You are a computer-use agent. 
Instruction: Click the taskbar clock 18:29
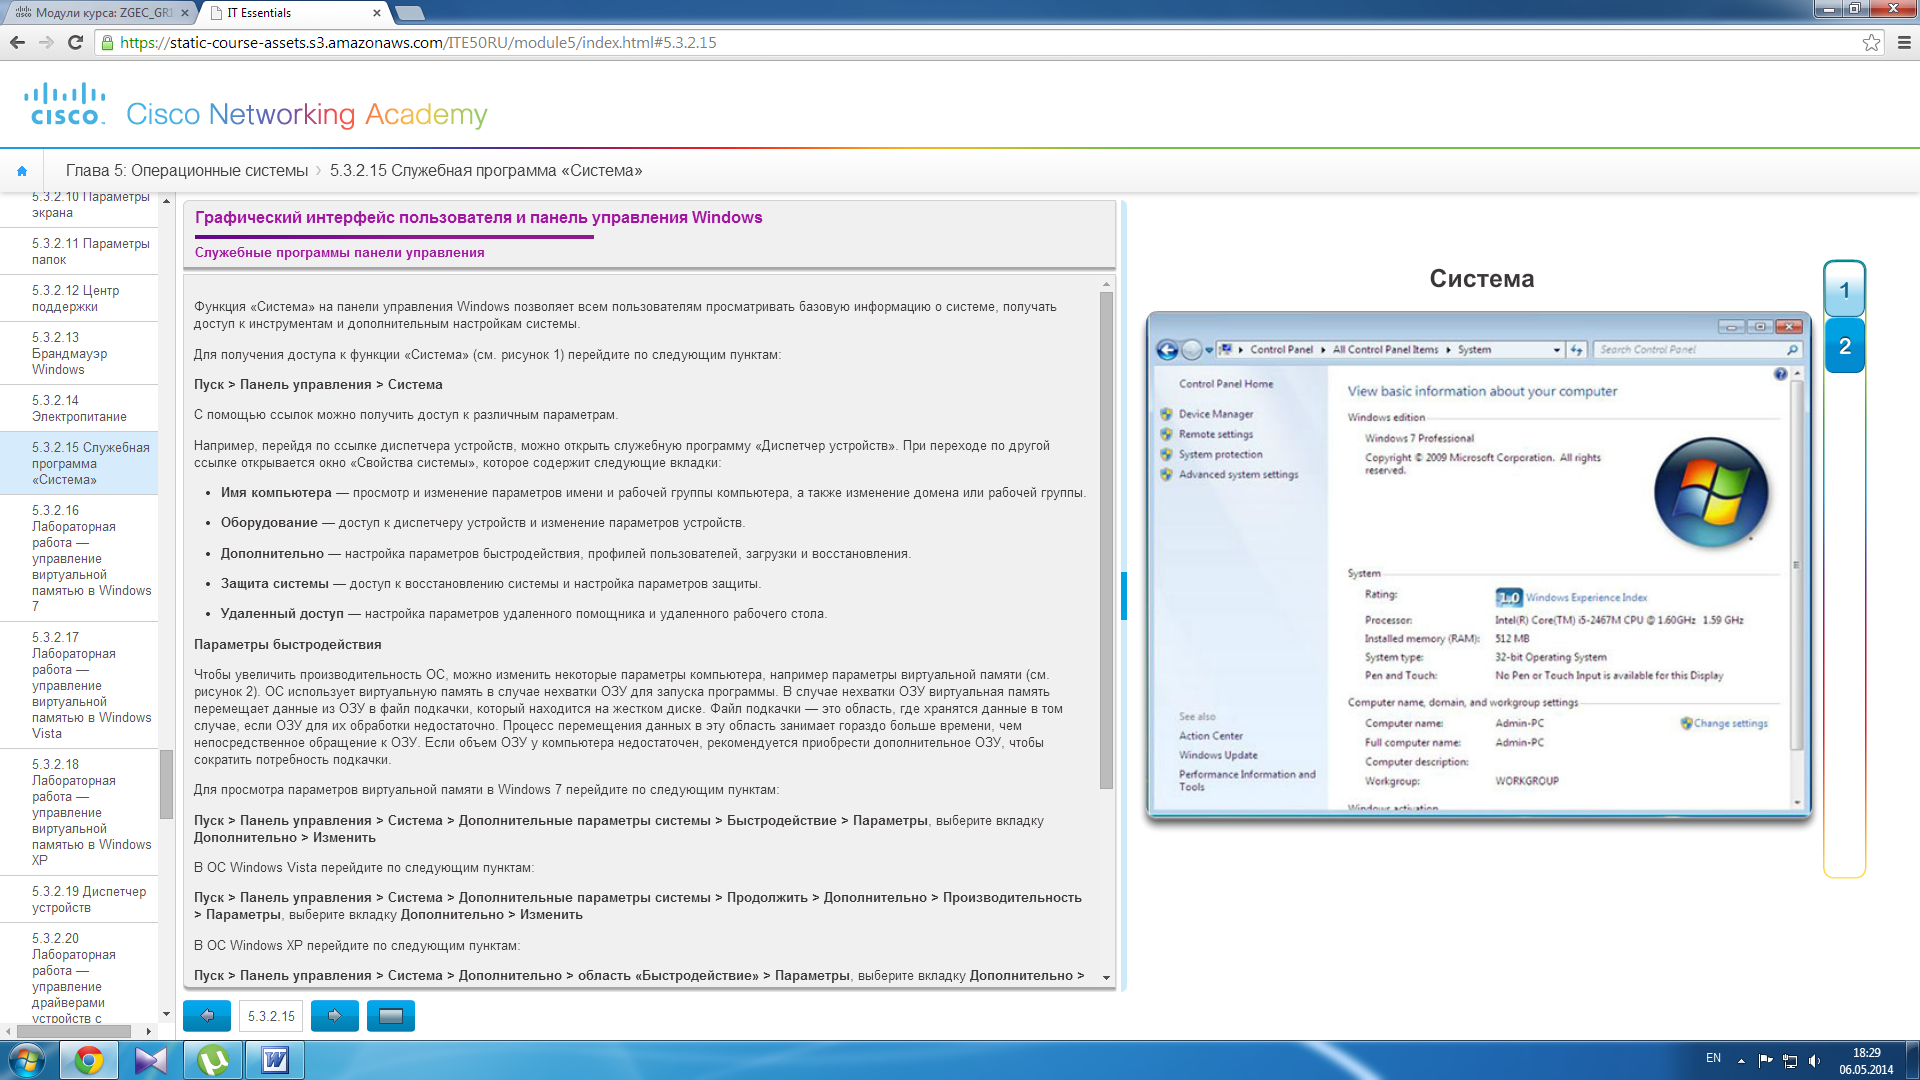click(x=1866, y=1061)
